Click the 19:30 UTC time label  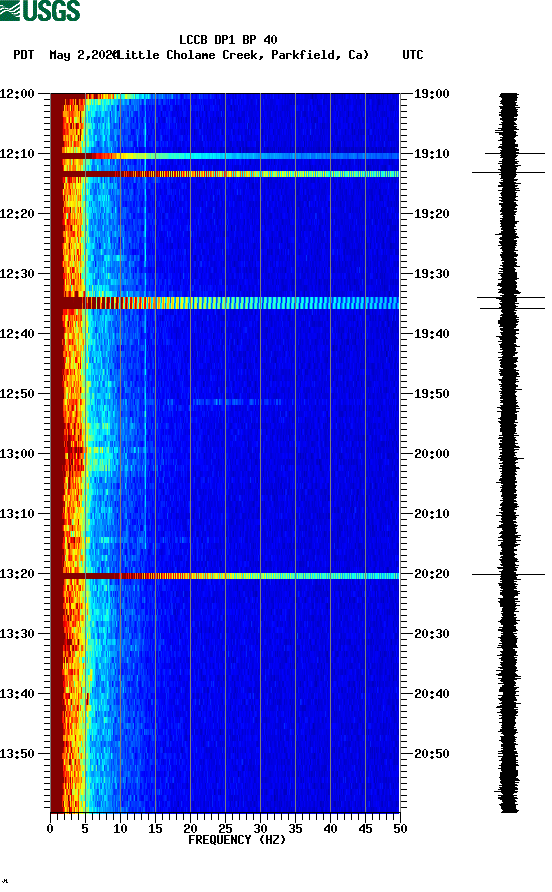(431, 274)
